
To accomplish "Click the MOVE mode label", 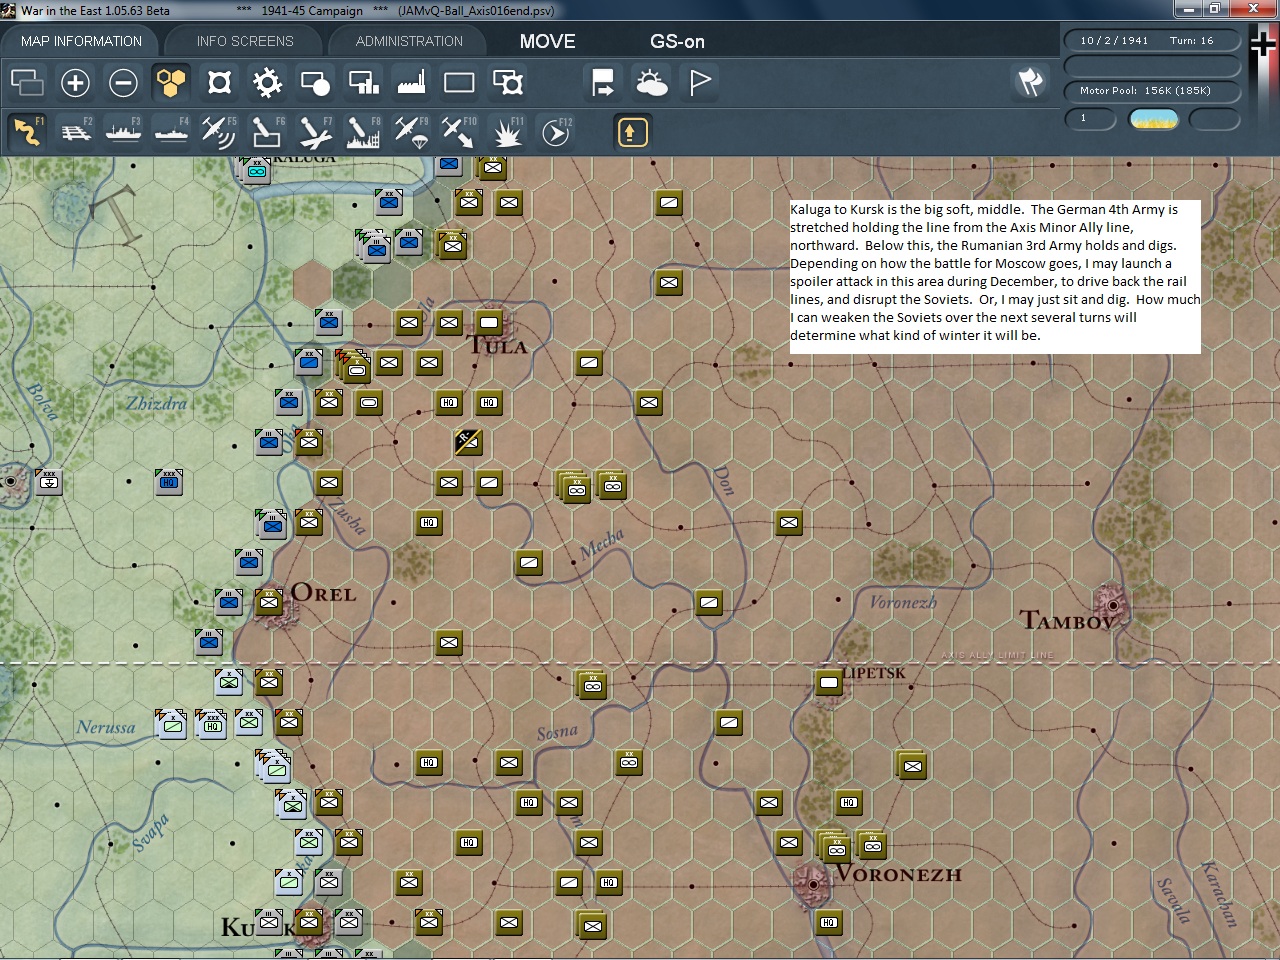I will (547, 41).
